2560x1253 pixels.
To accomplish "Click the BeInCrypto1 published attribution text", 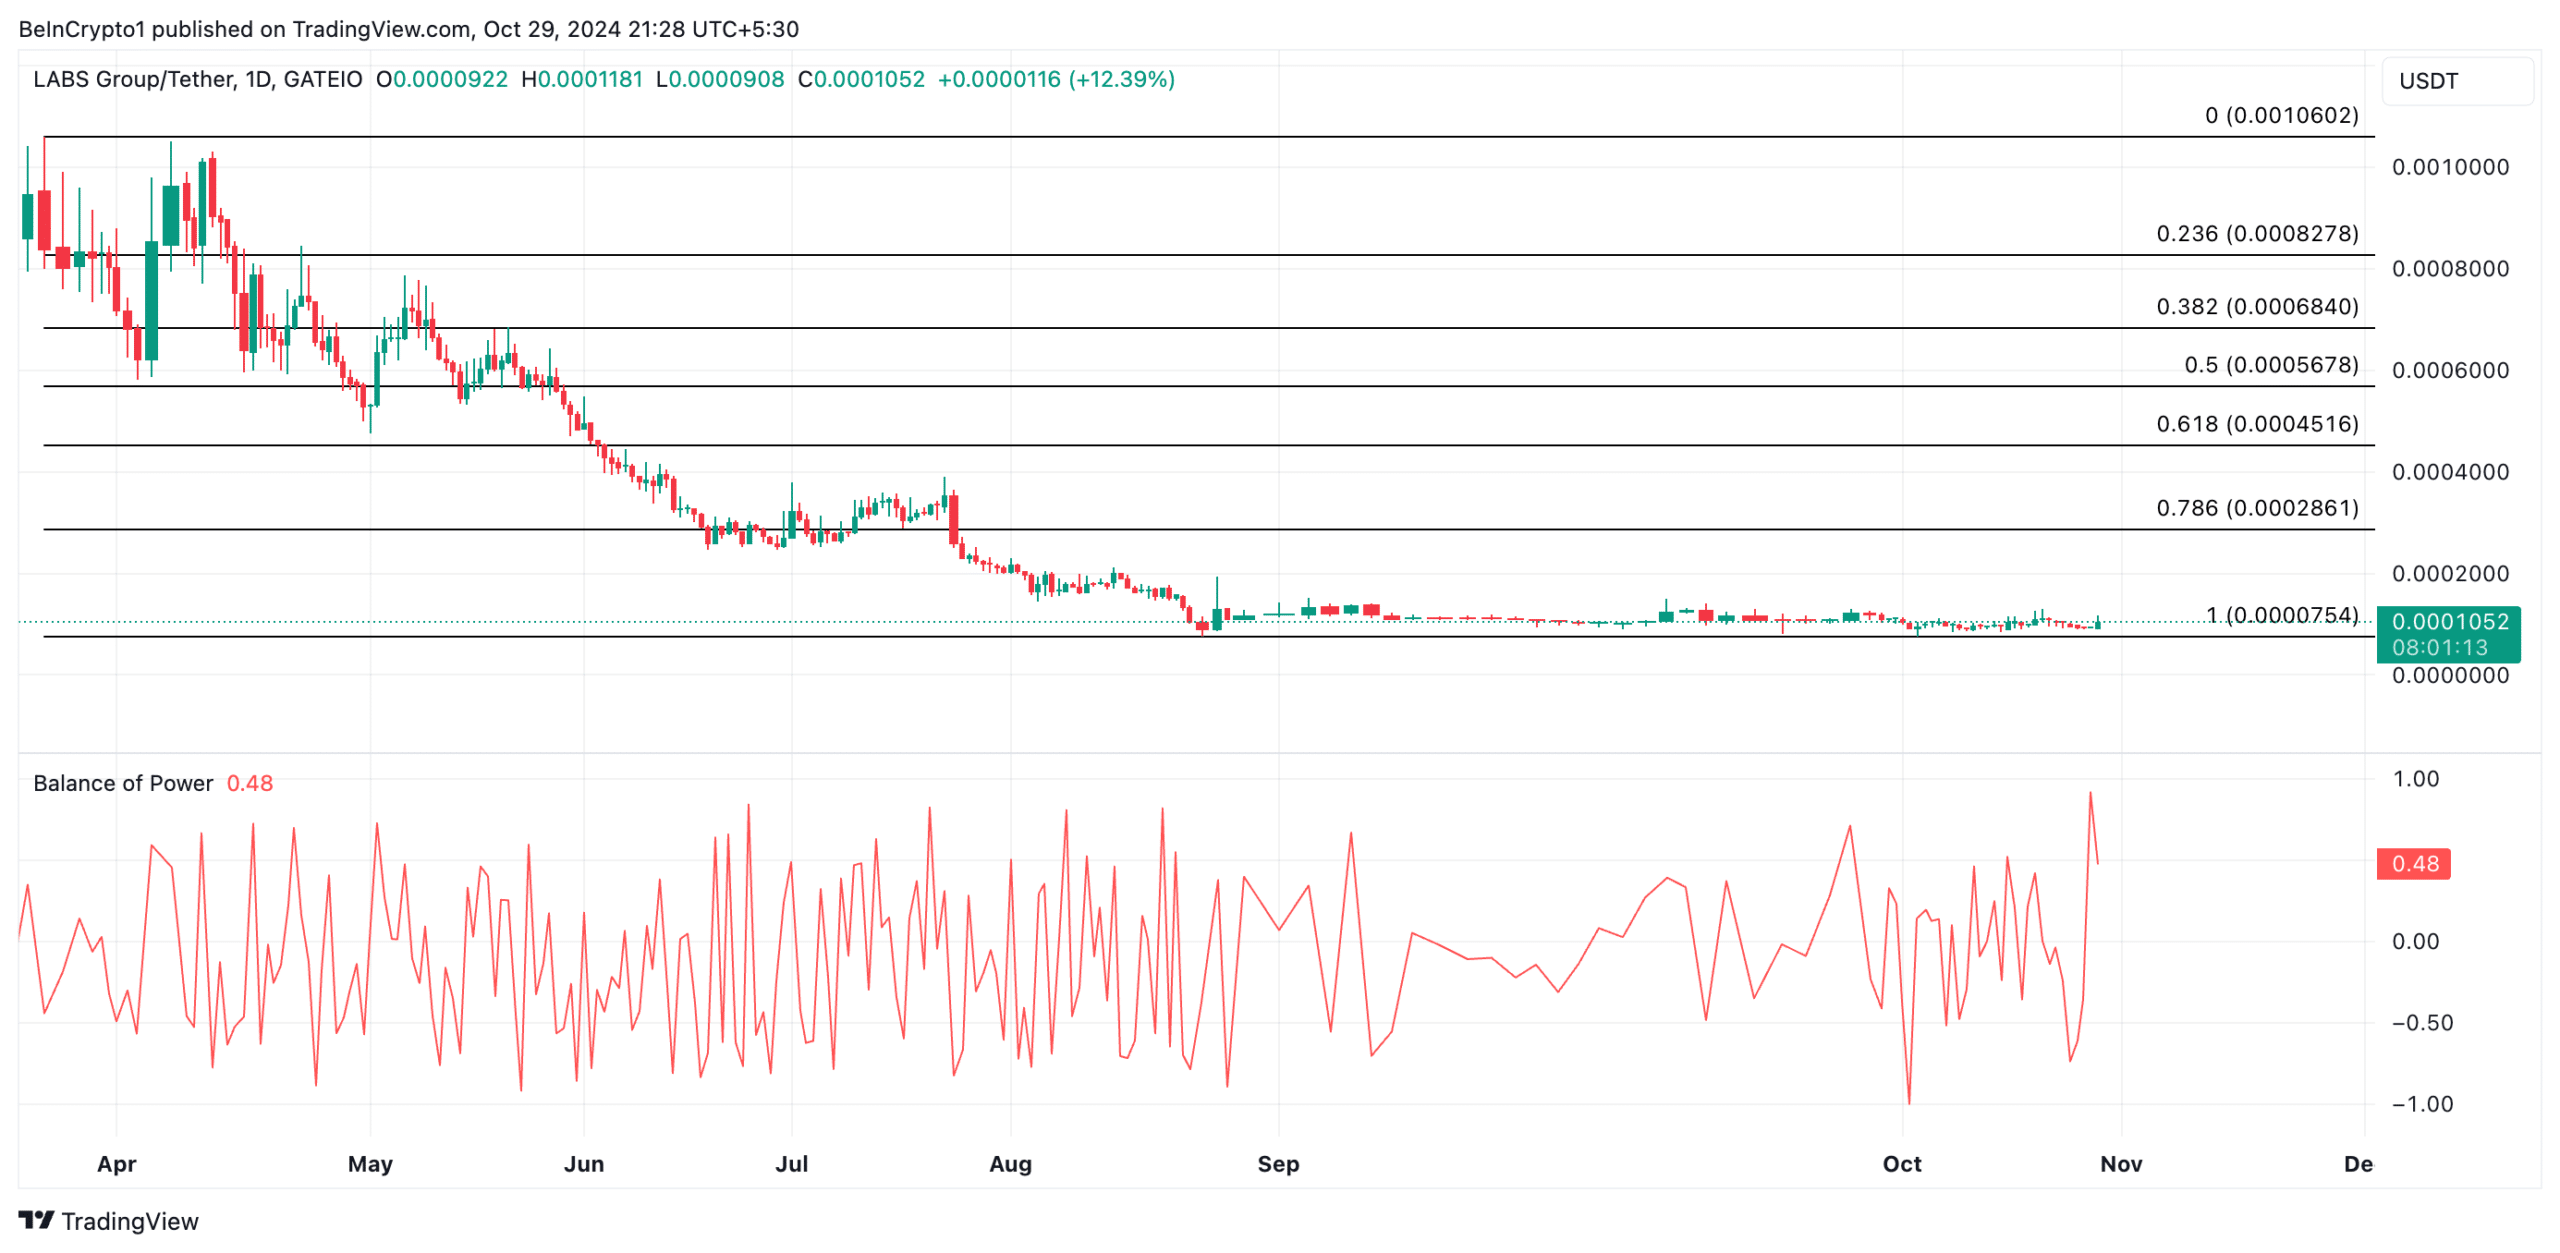I will pos(408,29).
